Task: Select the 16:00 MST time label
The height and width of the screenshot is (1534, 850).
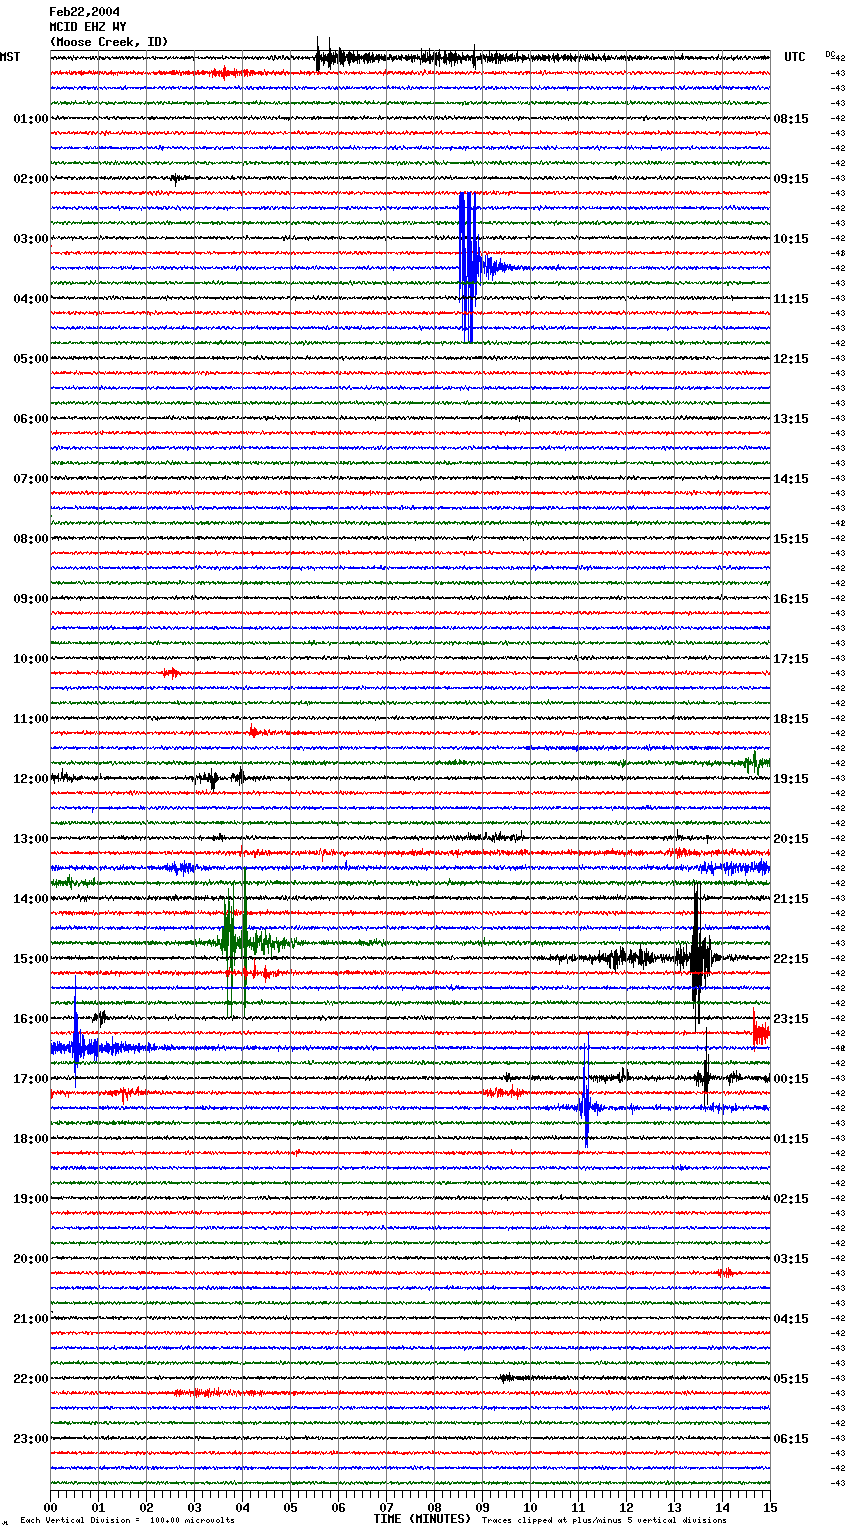Action: [x=30, y=1019]
